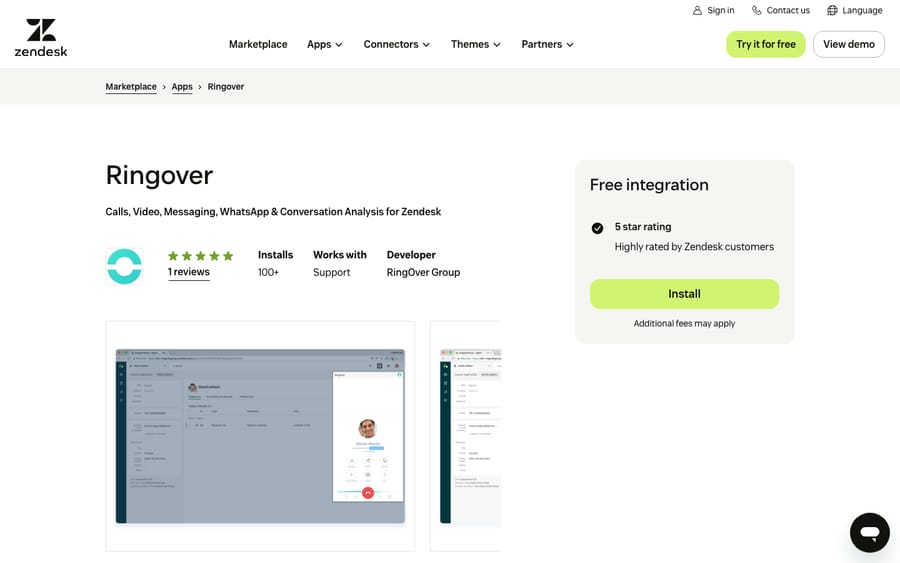Open the Language selector
This screenshot has width=900, height=563.
tap(855, 10)
